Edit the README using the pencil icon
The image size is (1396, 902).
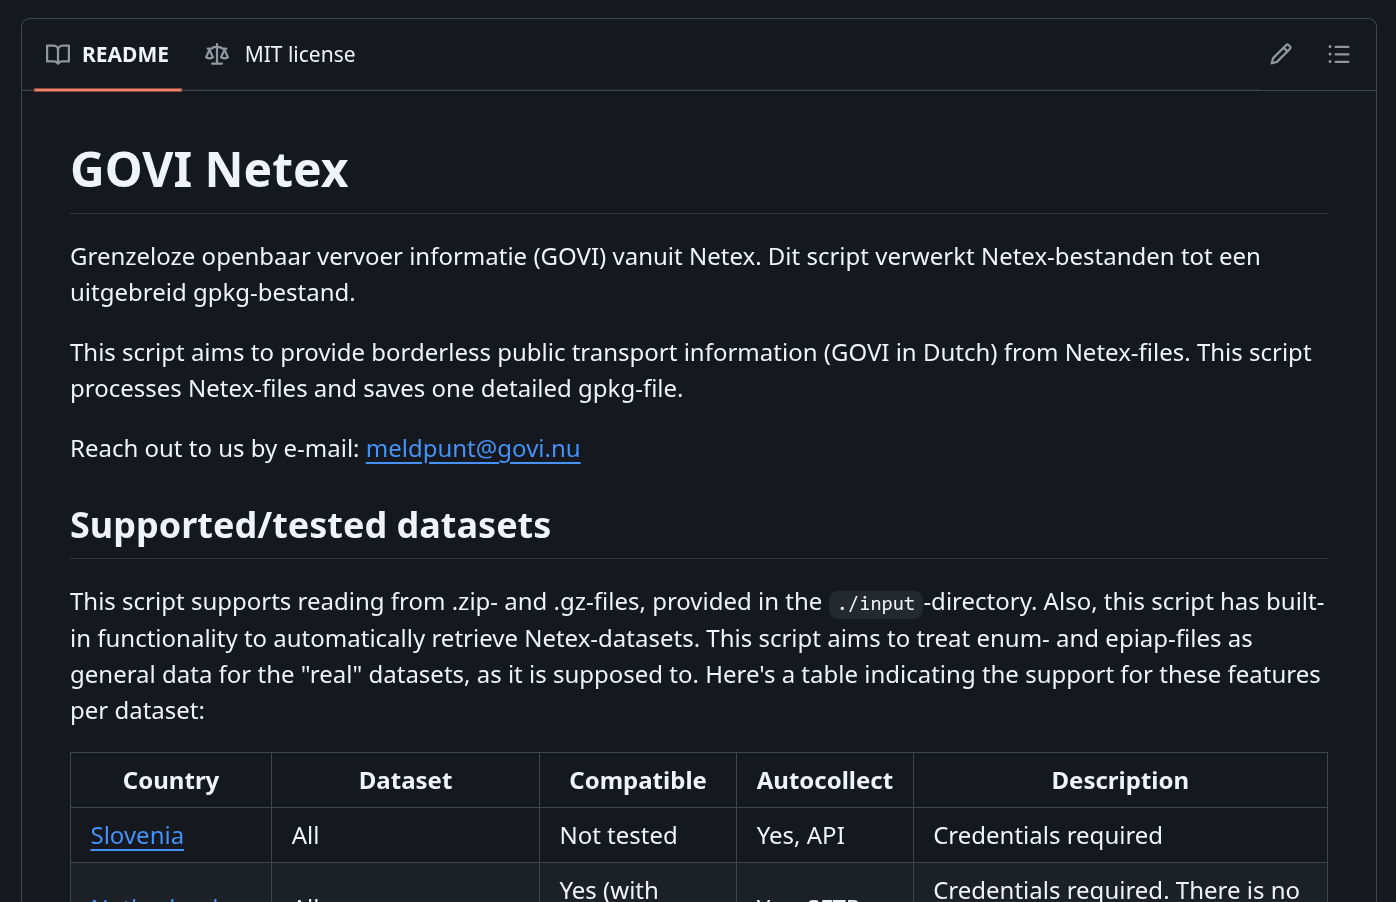pyautogui.click(x=1281, y=54)
